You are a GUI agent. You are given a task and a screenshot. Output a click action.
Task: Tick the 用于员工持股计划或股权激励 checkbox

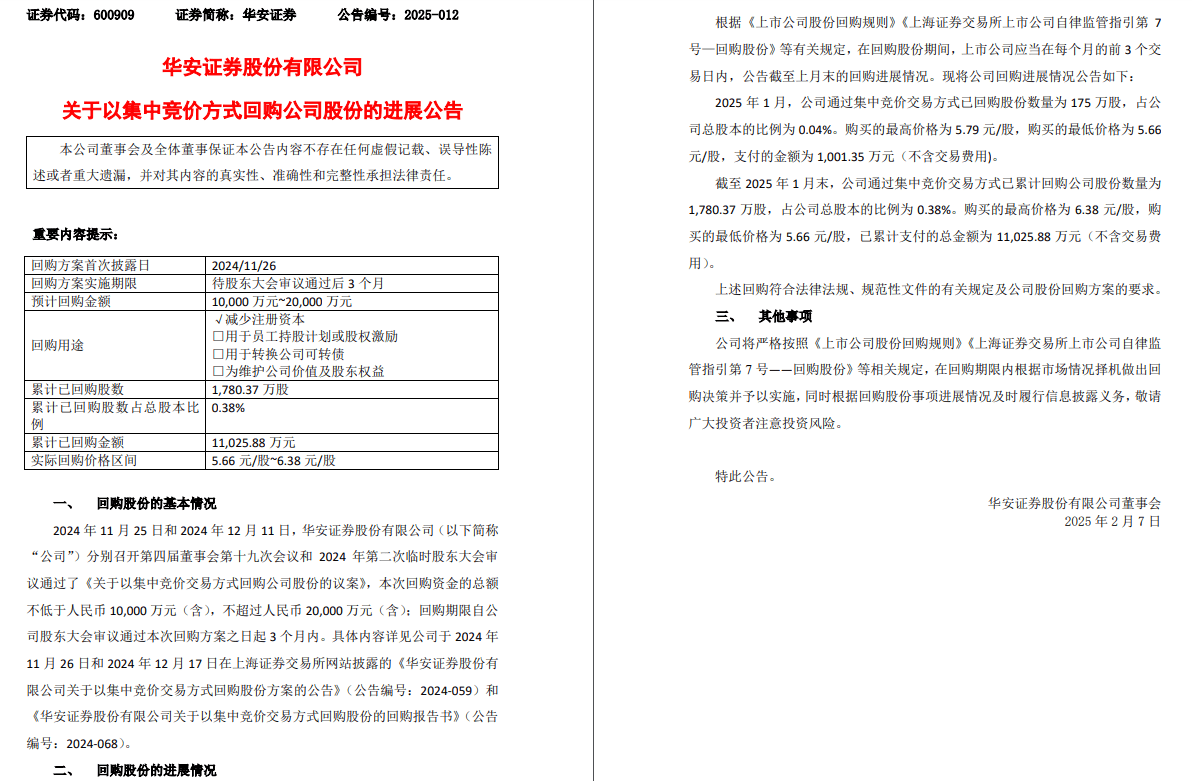click(x=217, y=337)
